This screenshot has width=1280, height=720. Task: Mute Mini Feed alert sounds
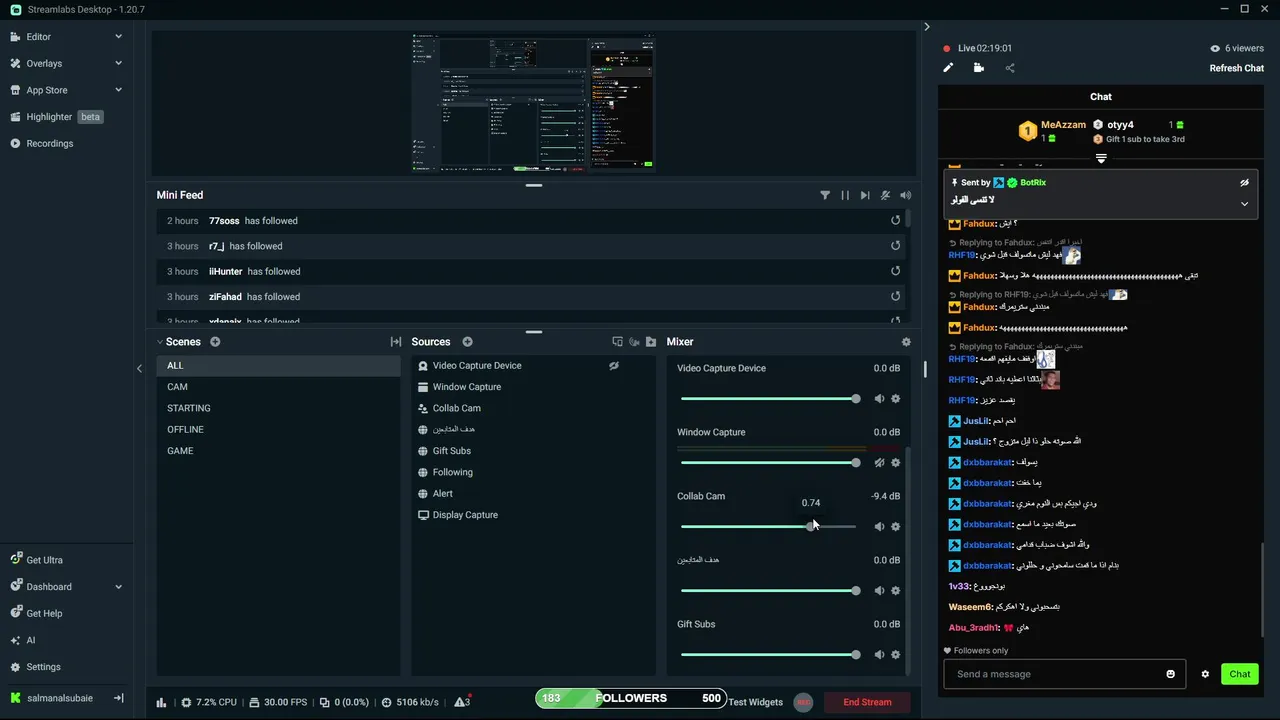point(905,195)
